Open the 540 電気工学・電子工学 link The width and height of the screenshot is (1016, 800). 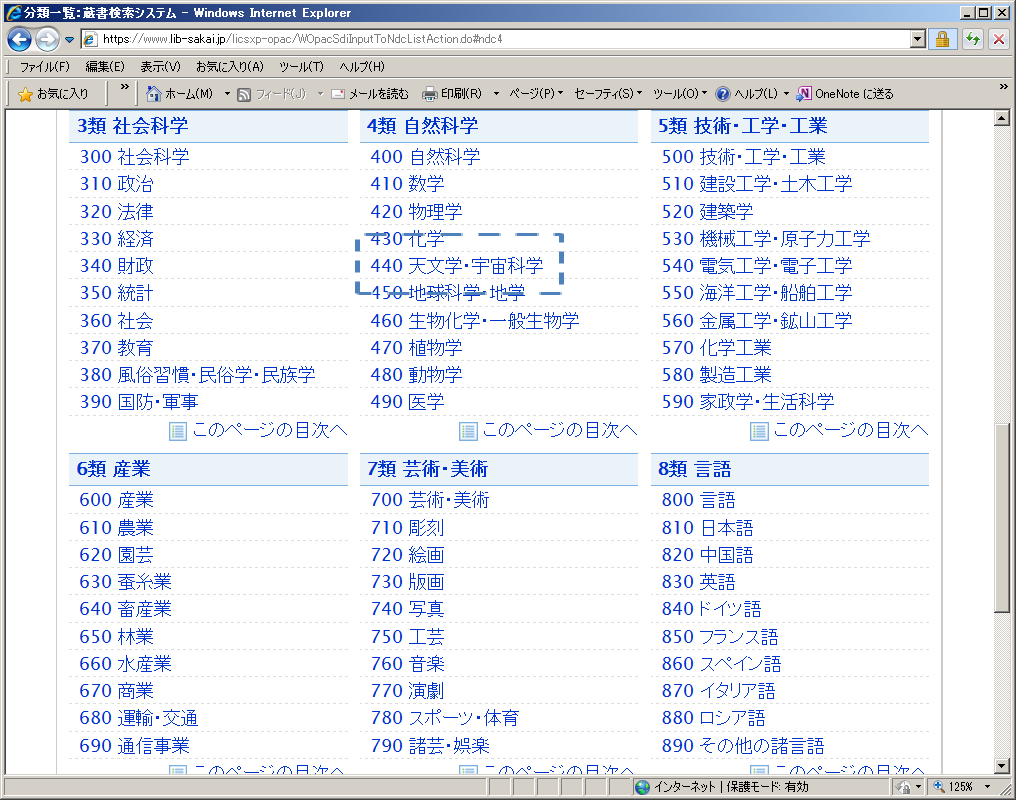tap(757, 266)
